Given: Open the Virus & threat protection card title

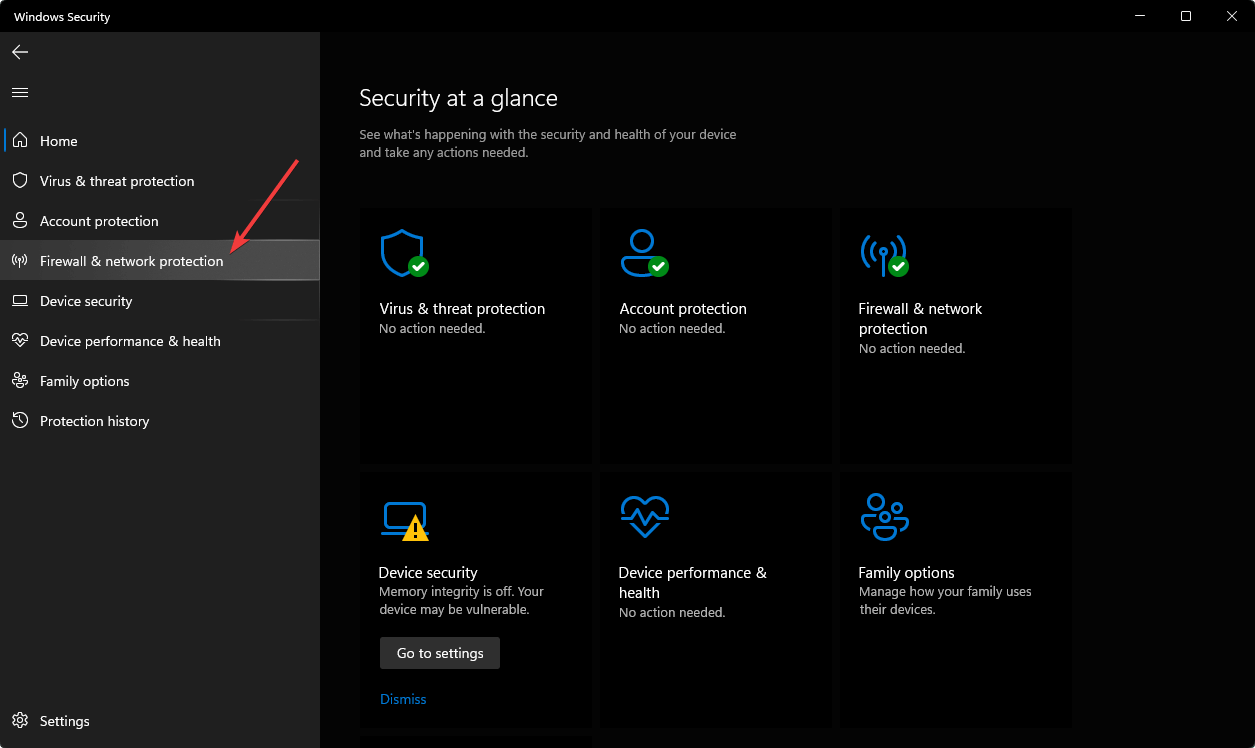Looking at the screenshot, I should 462,309.
